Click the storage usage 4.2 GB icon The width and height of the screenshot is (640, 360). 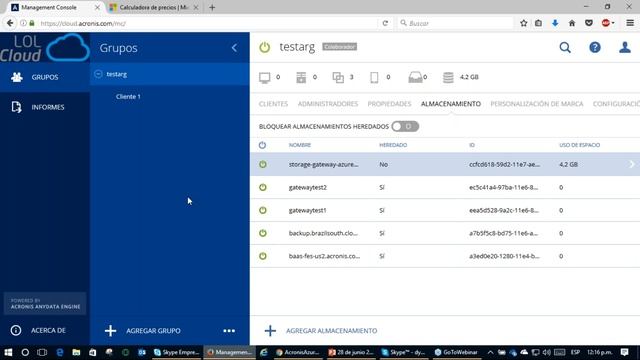(x=448, y=77)
